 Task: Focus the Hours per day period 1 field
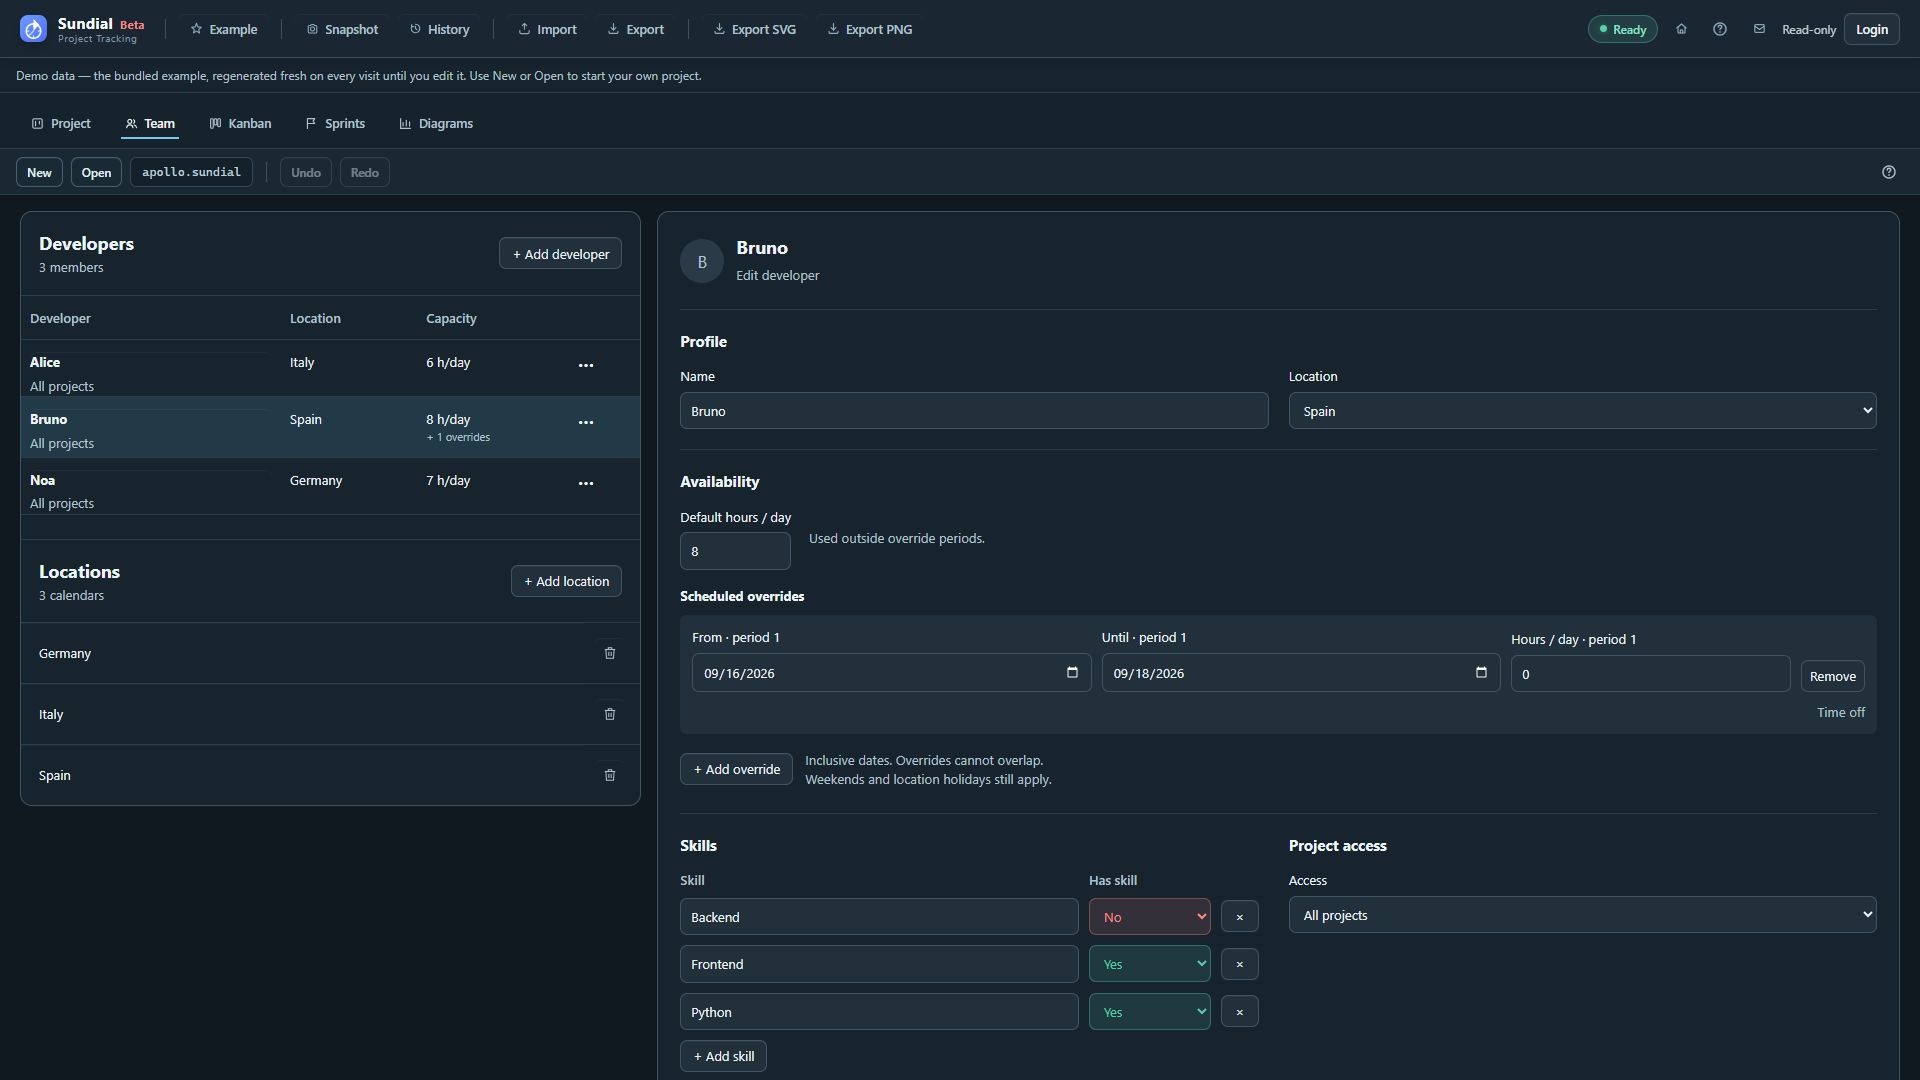(1650, 674)
